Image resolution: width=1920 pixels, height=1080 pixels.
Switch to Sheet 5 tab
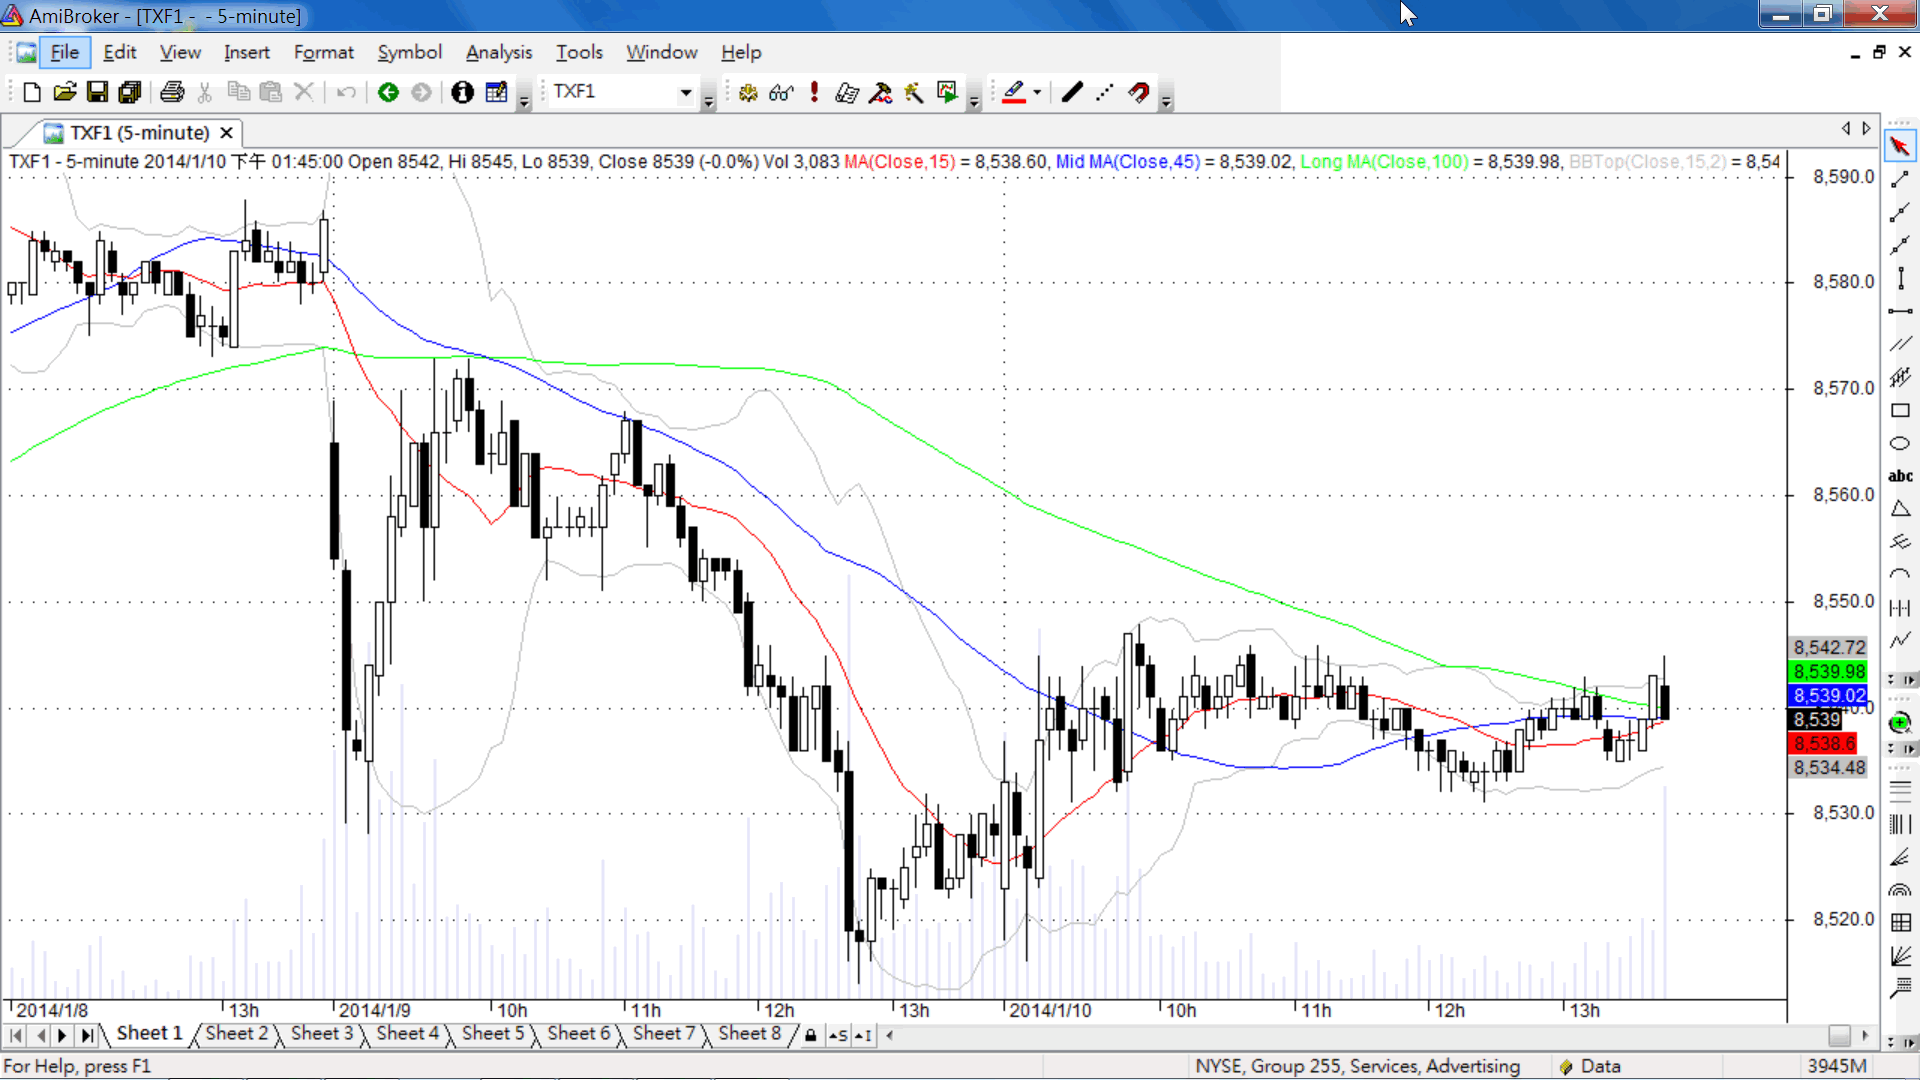click(x=493, y=1034)
